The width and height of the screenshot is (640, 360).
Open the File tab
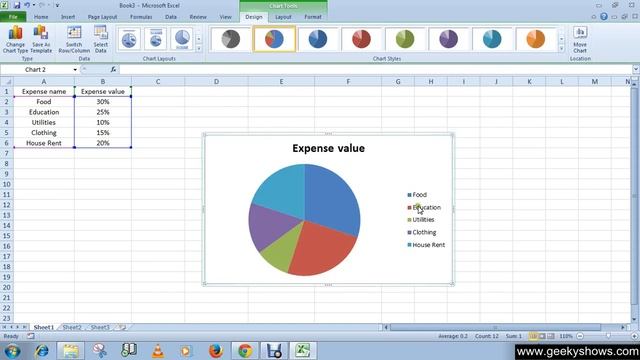coord(13,17)
